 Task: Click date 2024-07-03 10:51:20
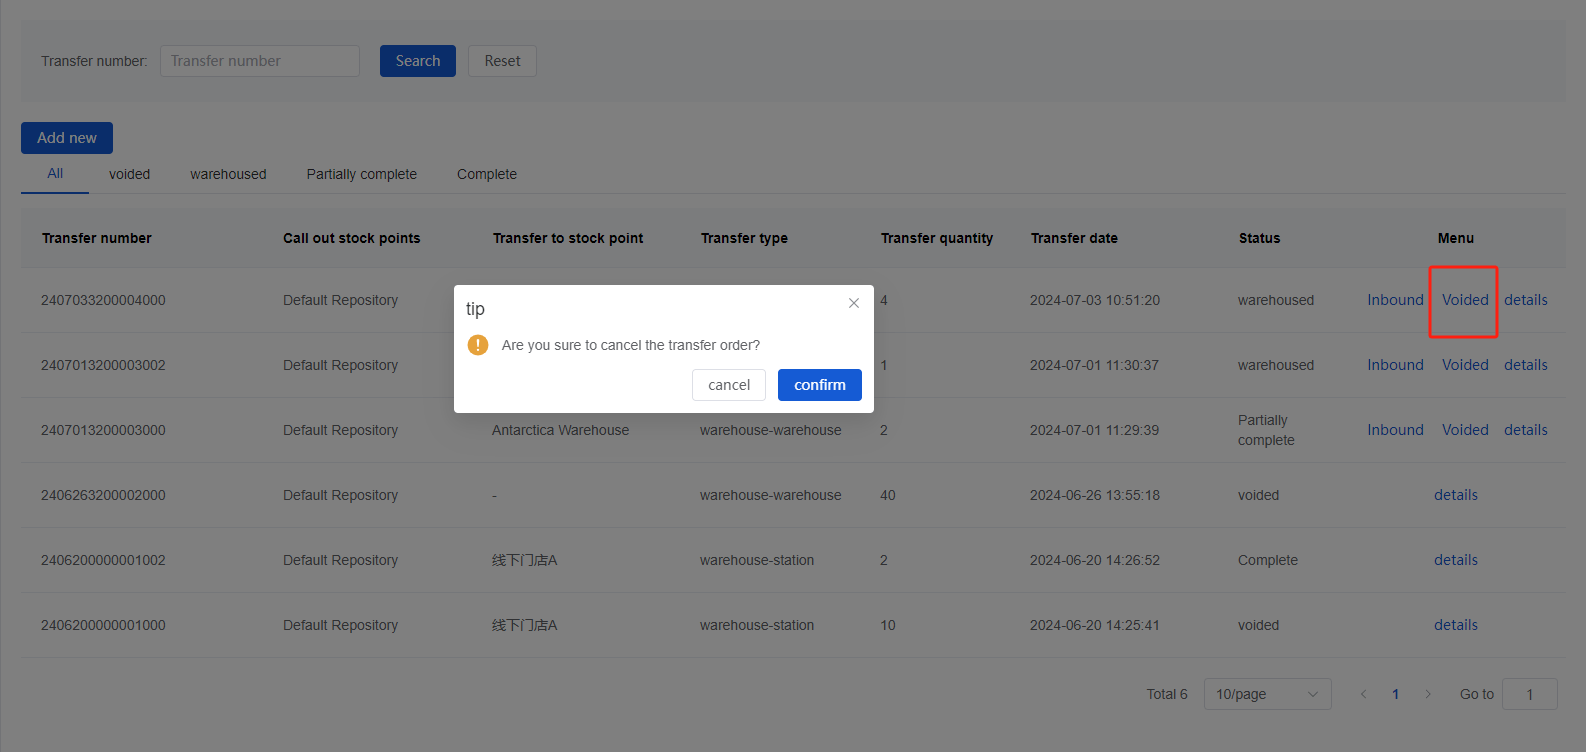tap(1095, 300)
